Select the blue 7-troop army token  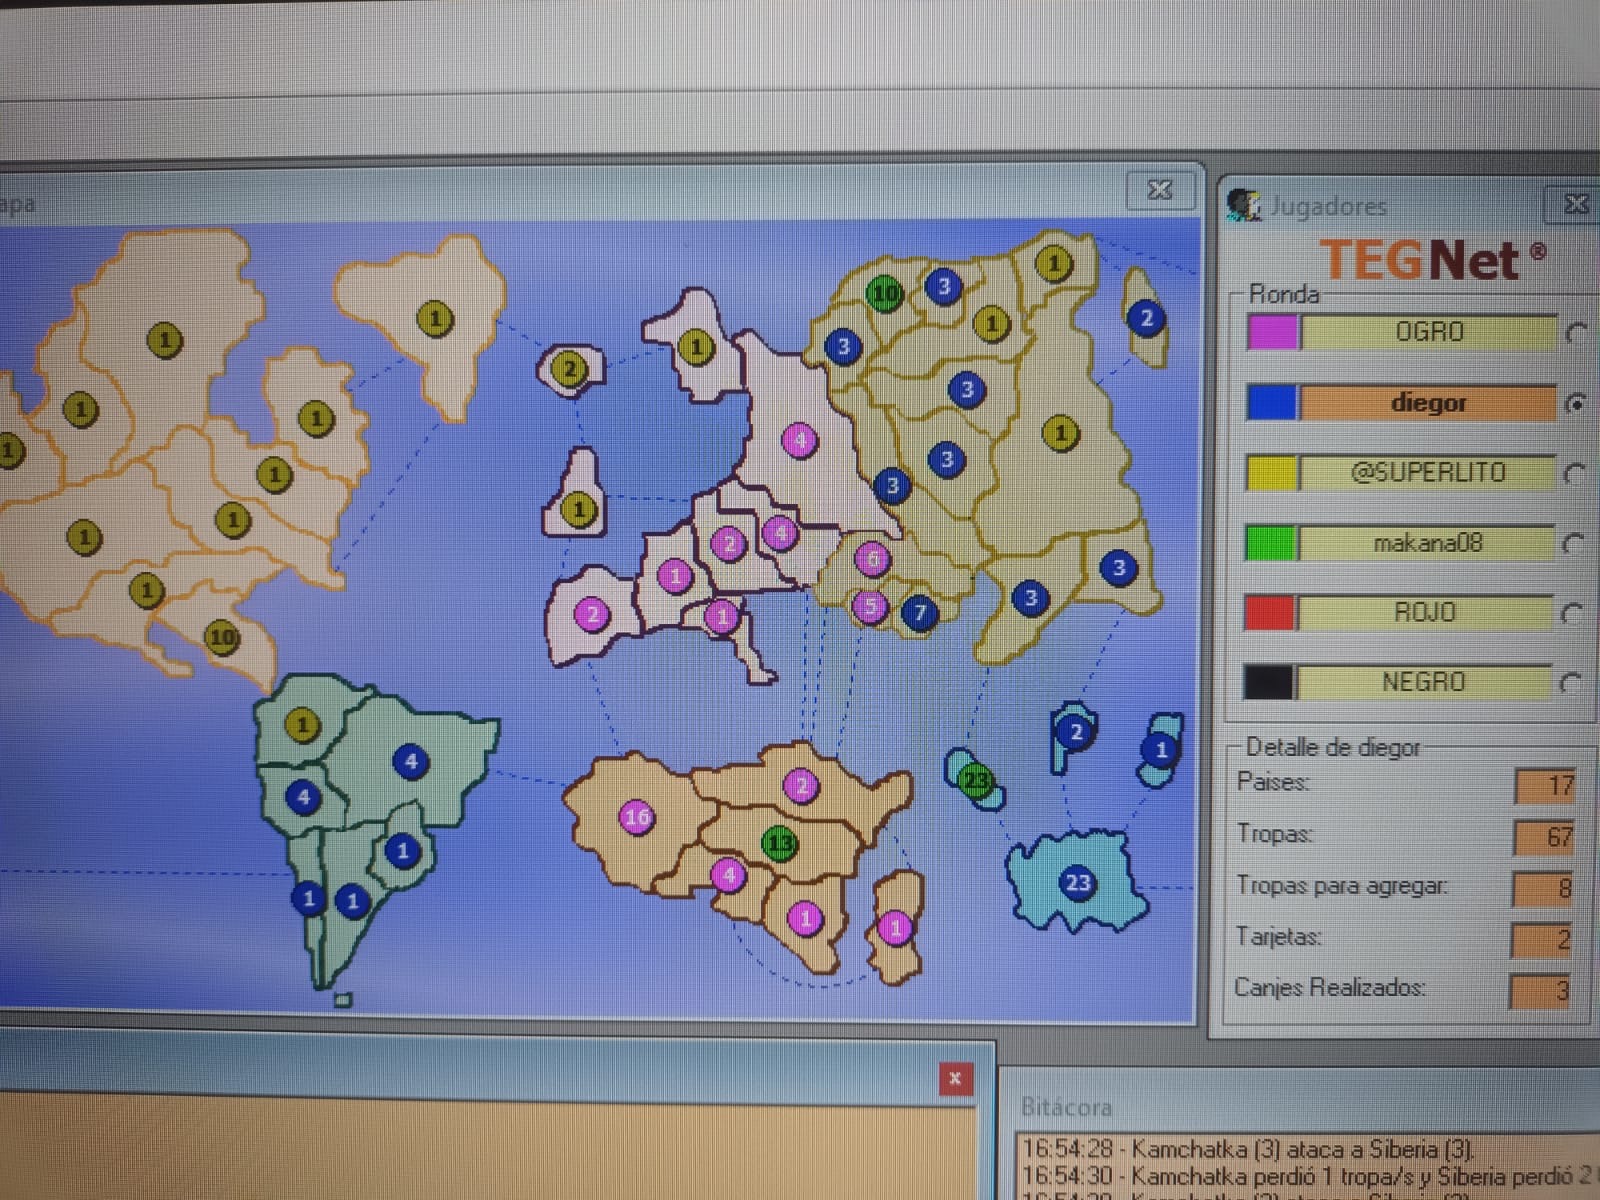coord(920,612)
